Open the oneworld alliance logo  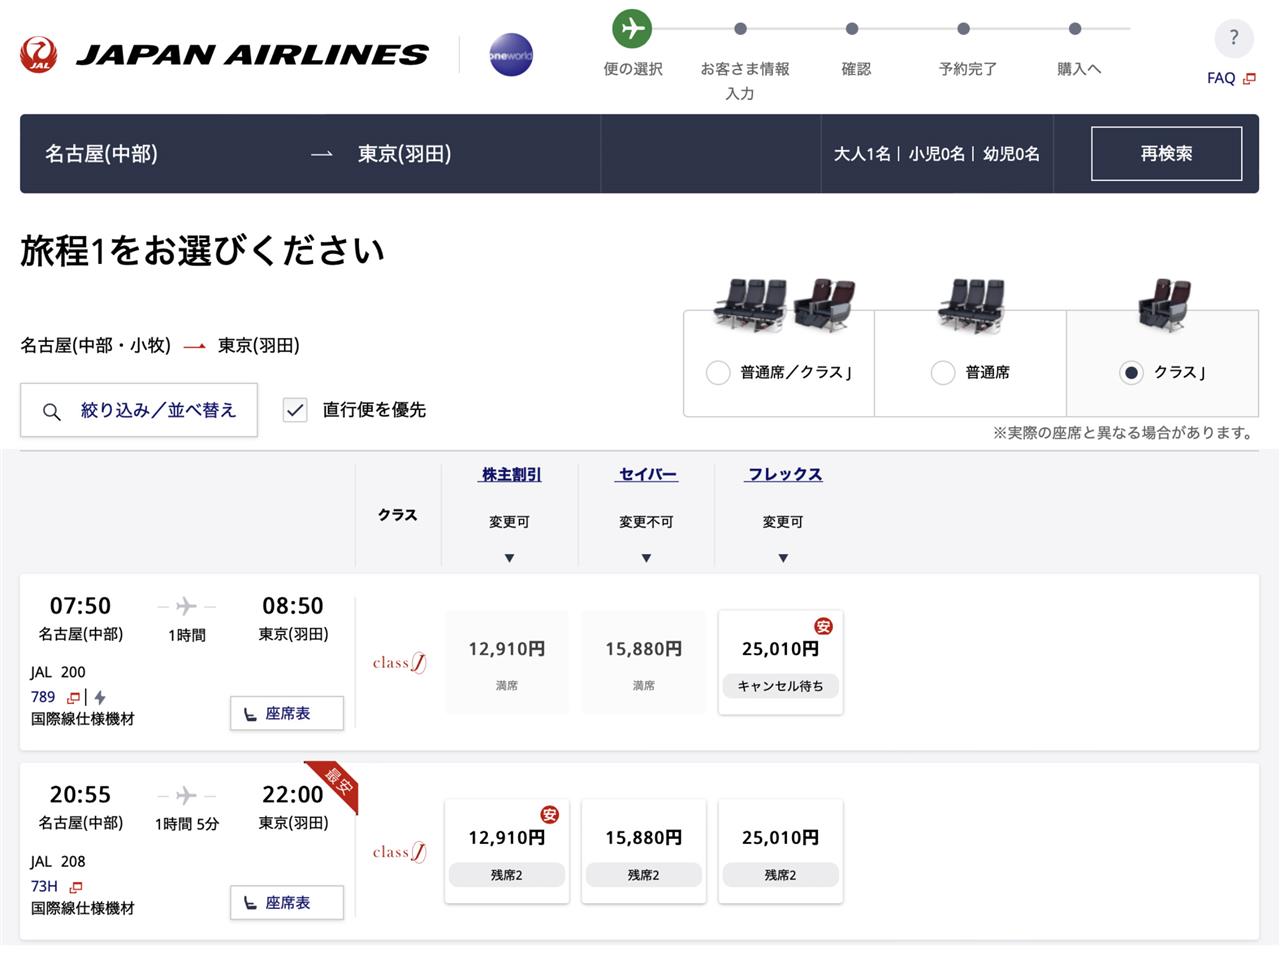pyautogui.click(x=510, y=55)
